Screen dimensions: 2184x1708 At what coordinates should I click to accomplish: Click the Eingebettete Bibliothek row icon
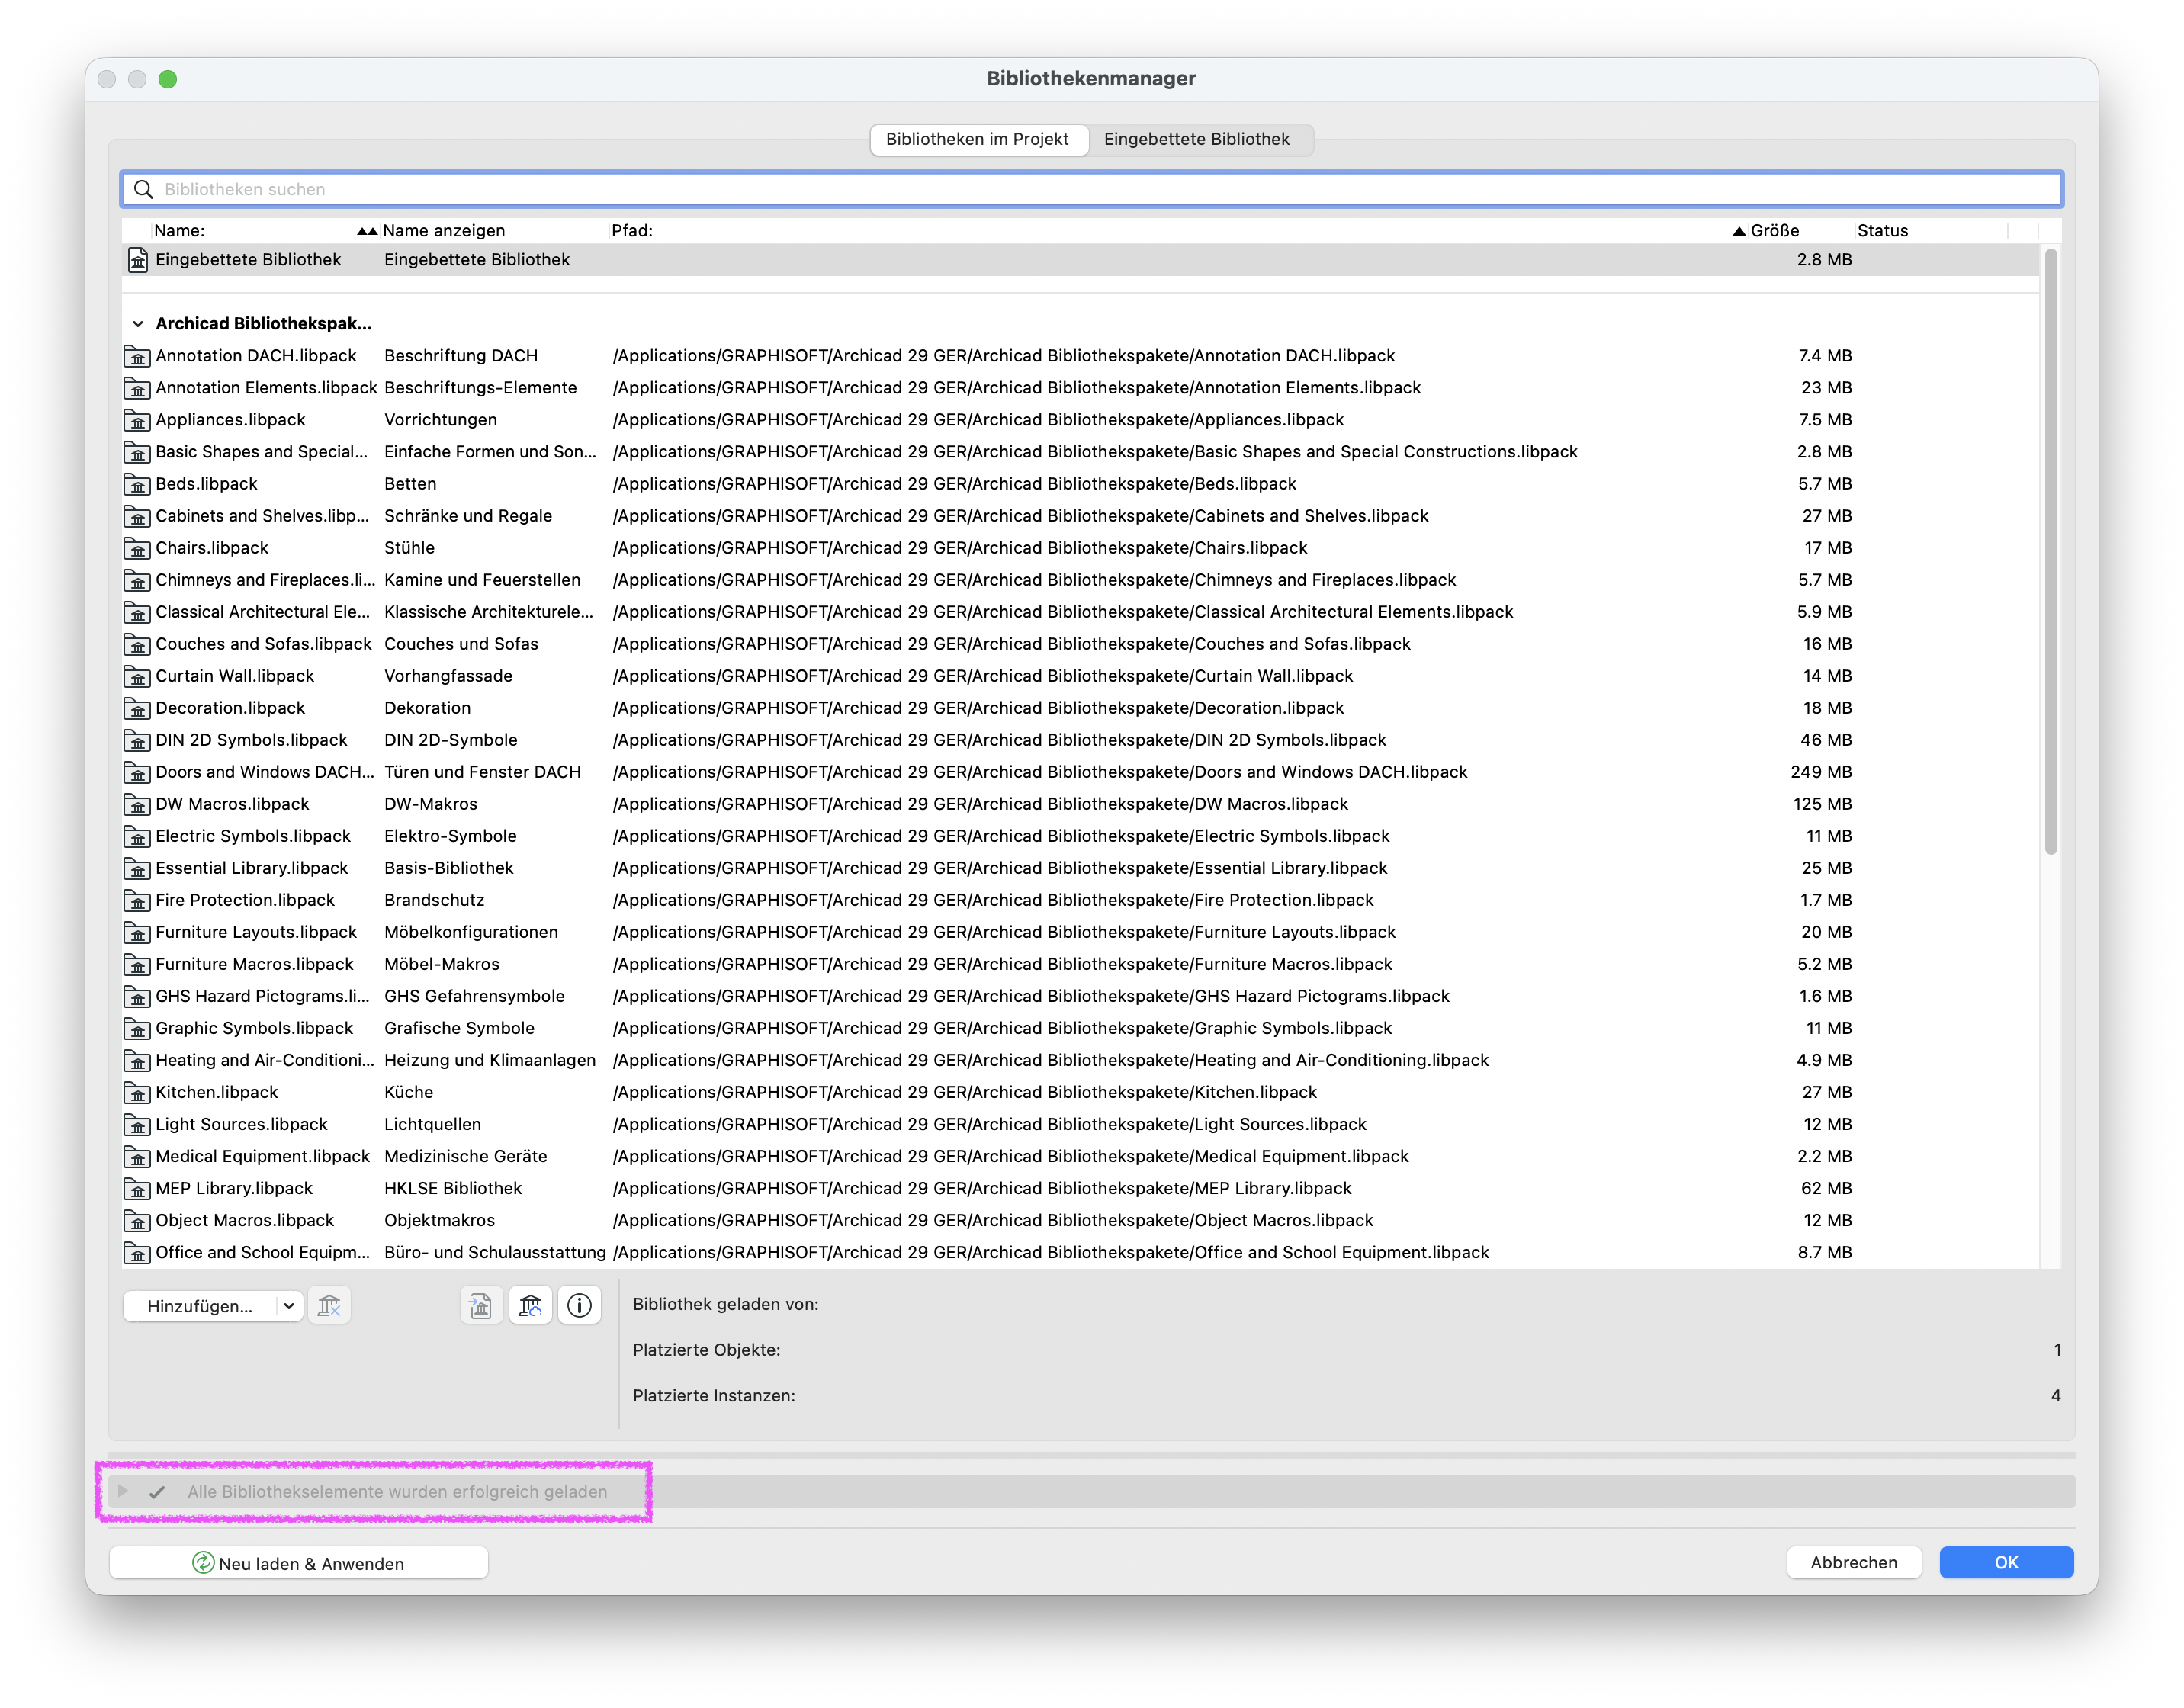click(138, 260)
